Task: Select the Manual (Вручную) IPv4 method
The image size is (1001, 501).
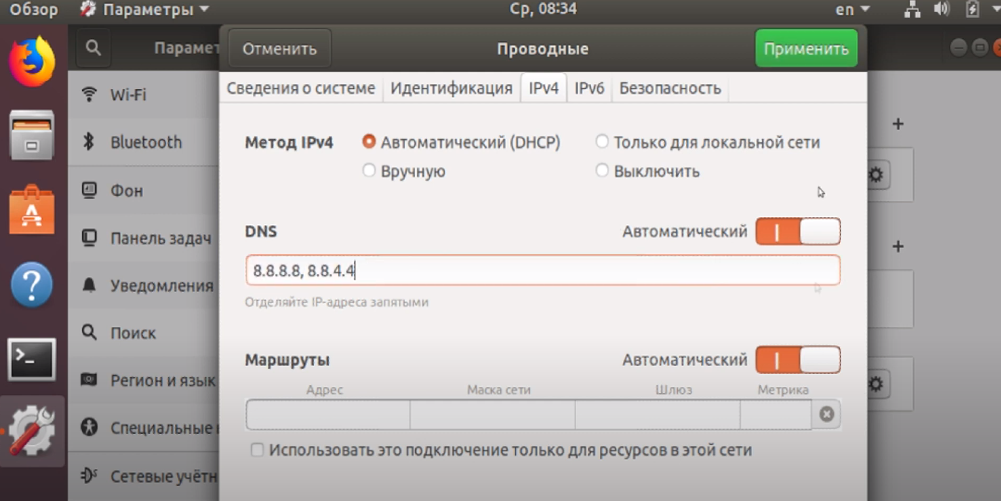Action: tap(370, 171)
